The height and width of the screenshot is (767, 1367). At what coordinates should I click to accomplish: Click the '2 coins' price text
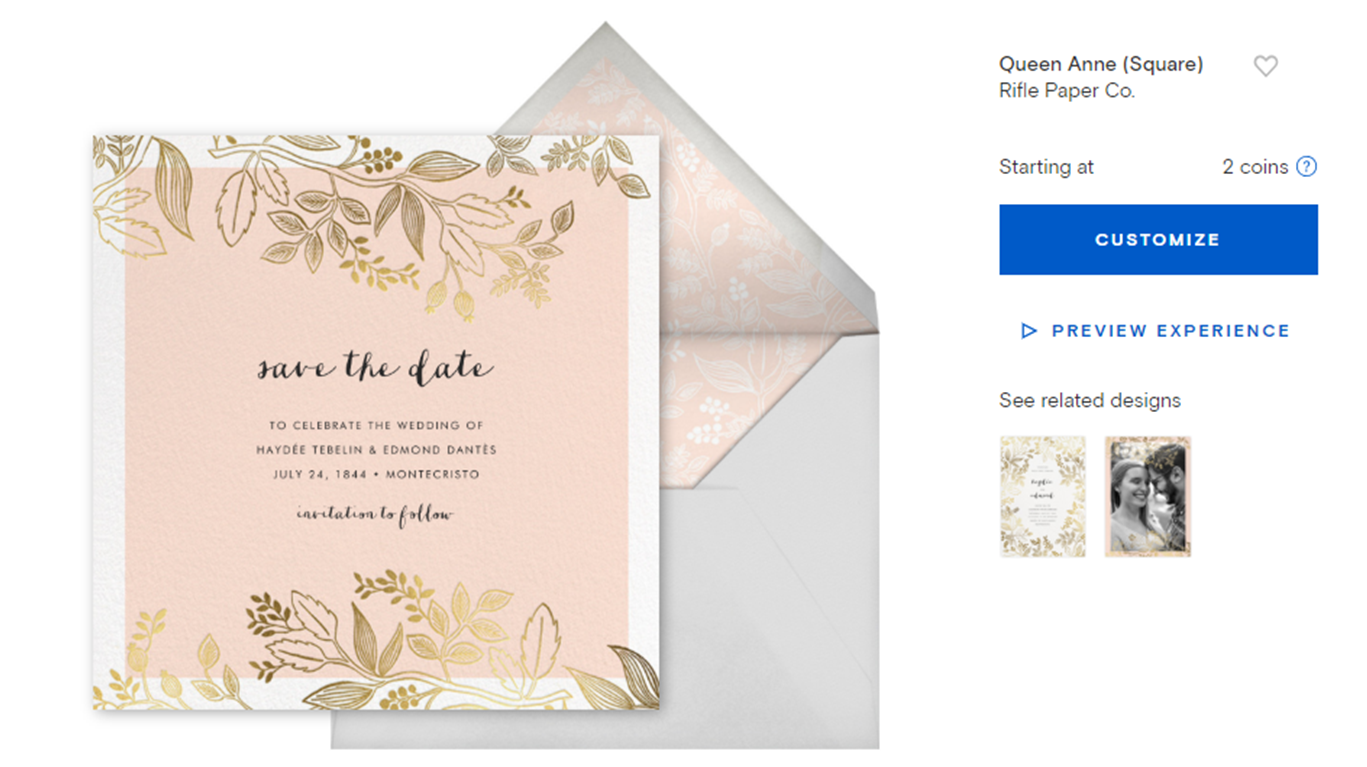[1255, 167]
